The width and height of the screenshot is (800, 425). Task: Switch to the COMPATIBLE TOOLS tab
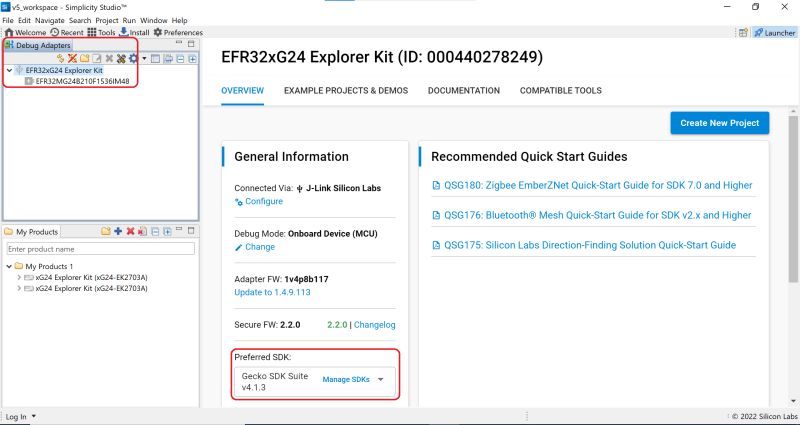[561, 91]
